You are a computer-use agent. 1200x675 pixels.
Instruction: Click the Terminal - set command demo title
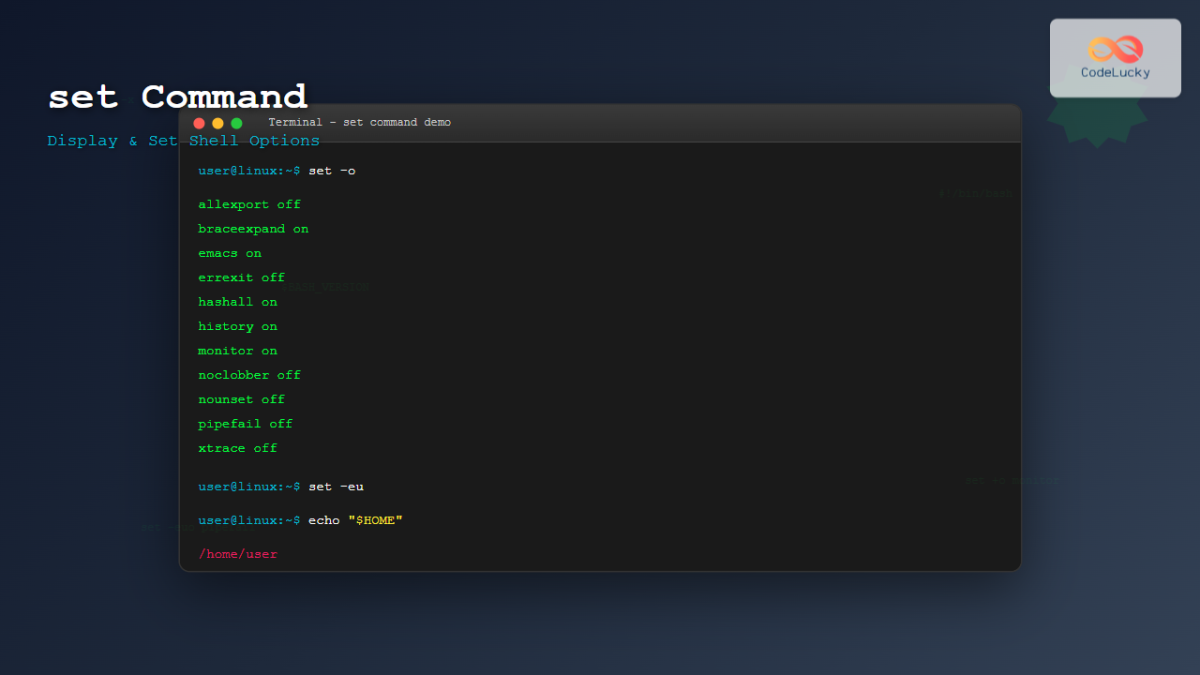pos(359,121)
